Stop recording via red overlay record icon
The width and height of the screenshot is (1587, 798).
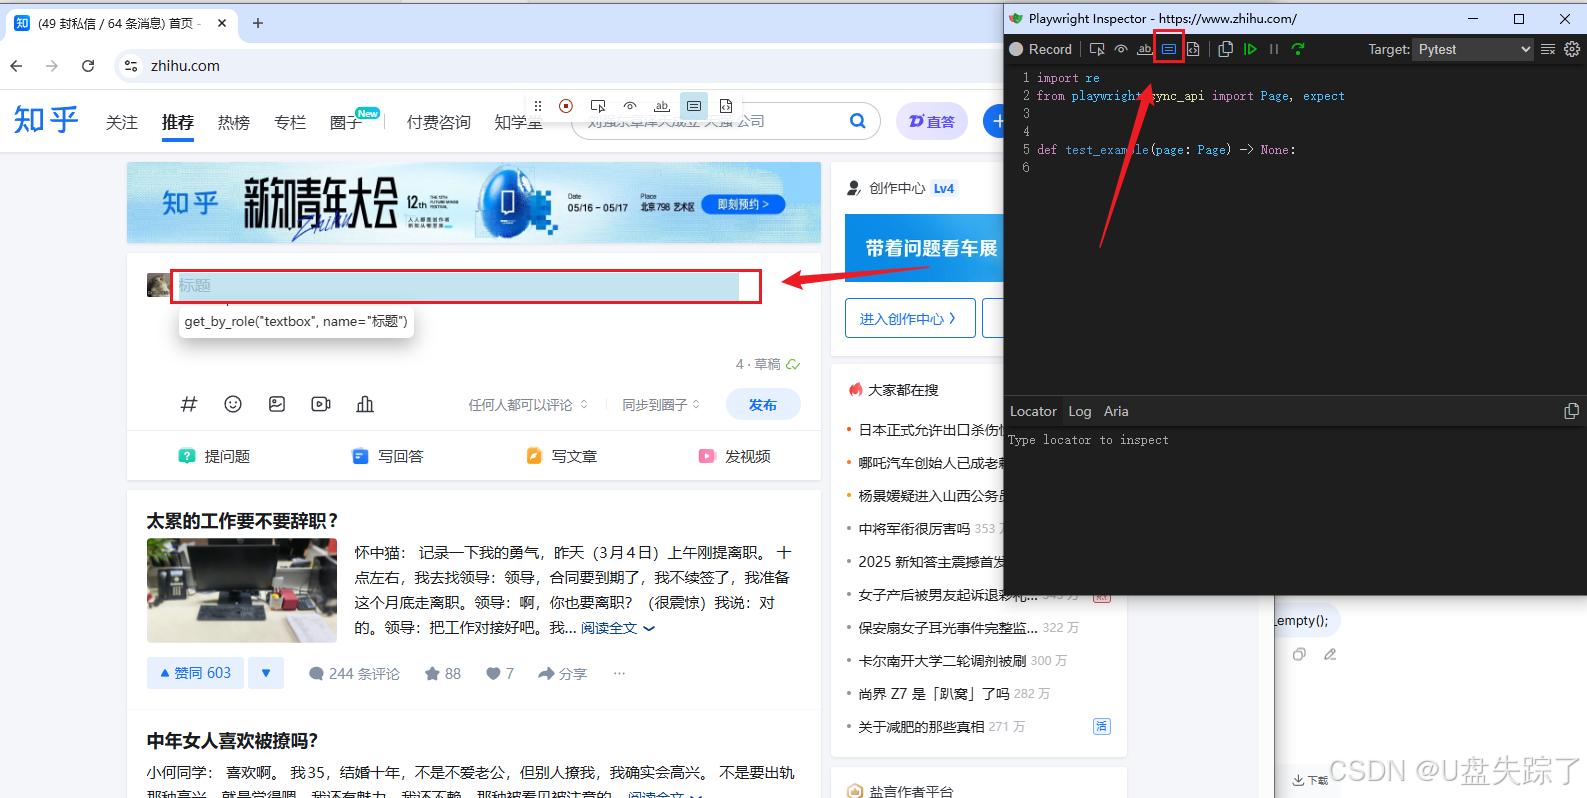[x=566, y=106]
